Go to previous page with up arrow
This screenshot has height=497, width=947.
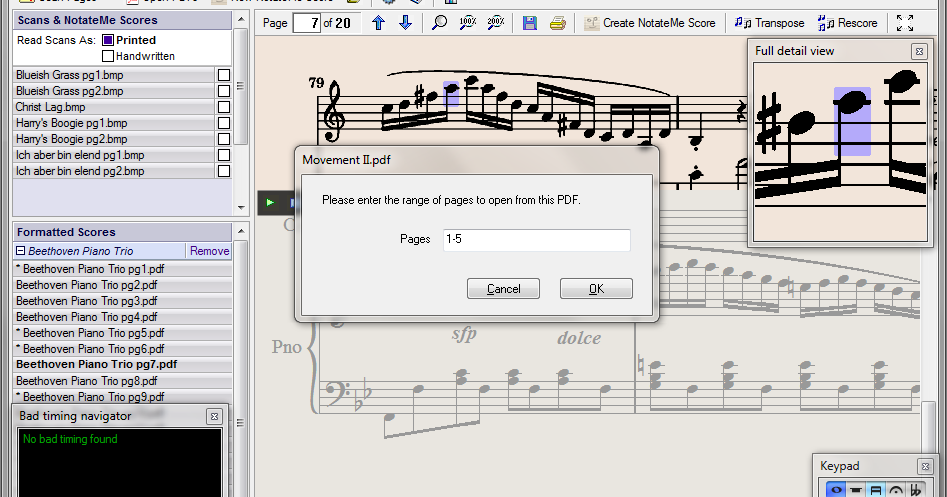(379, 23)
